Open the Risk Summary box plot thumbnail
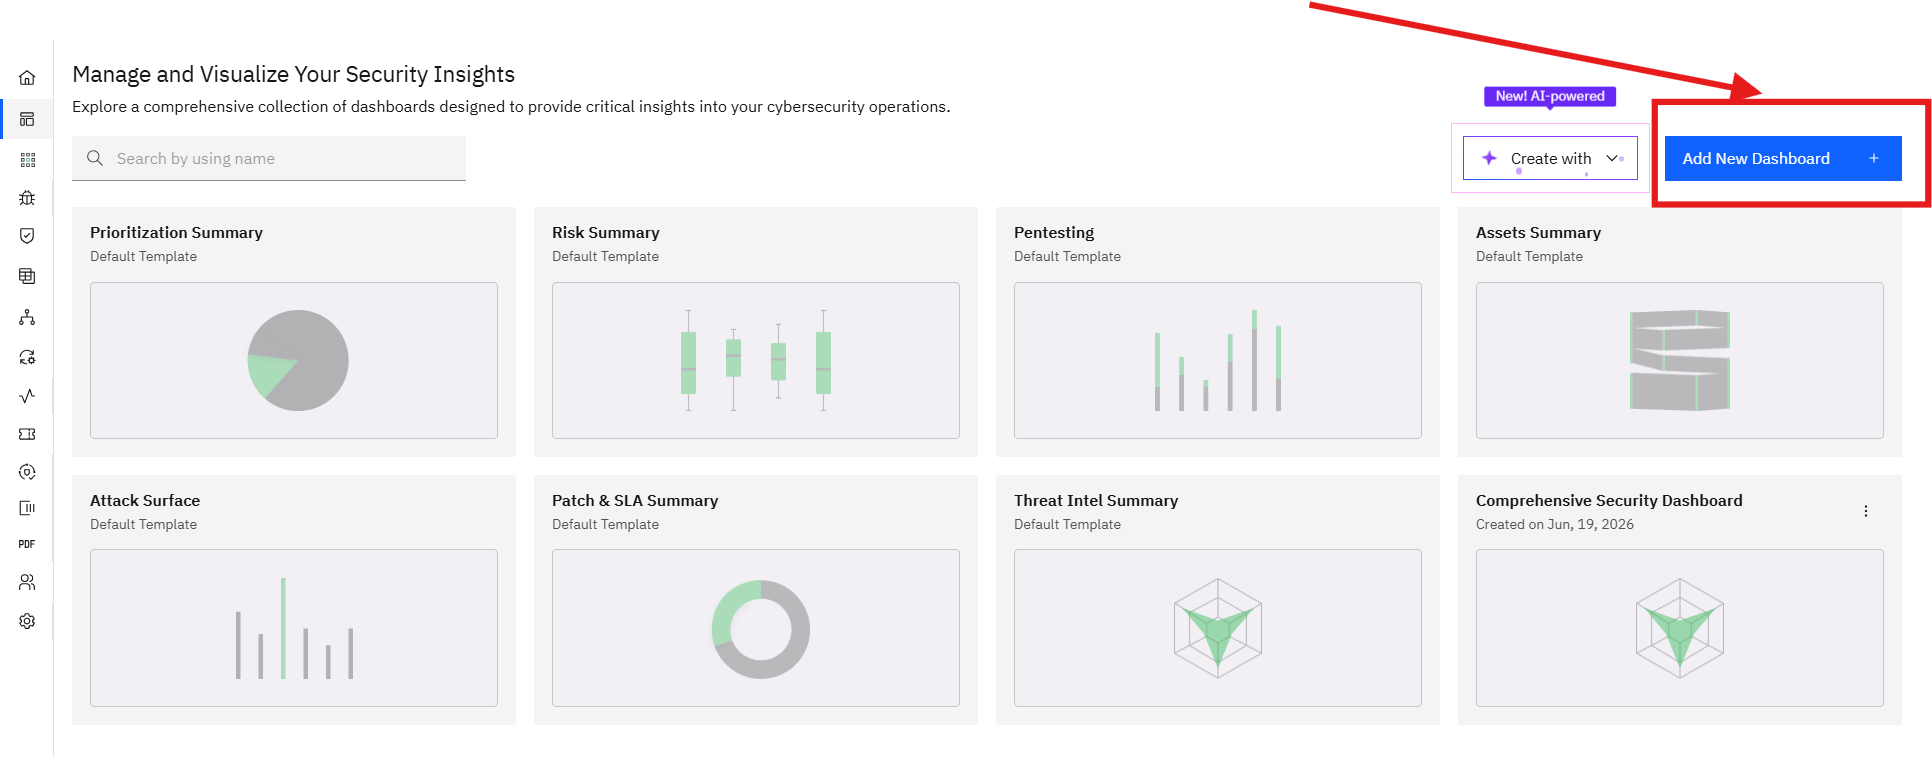 [756, 360]
